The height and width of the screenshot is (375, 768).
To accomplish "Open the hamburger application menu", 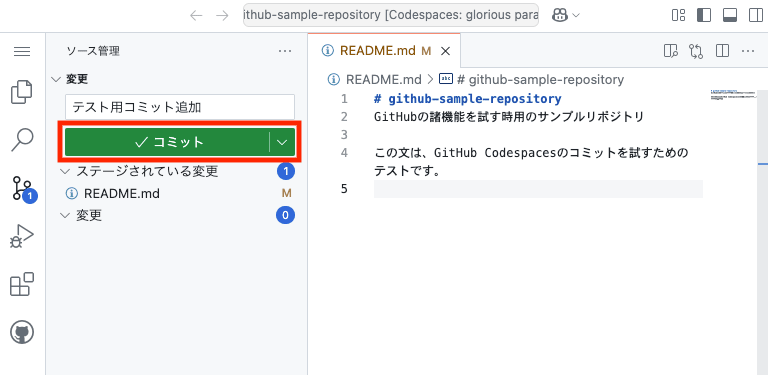I will [22, 51].
